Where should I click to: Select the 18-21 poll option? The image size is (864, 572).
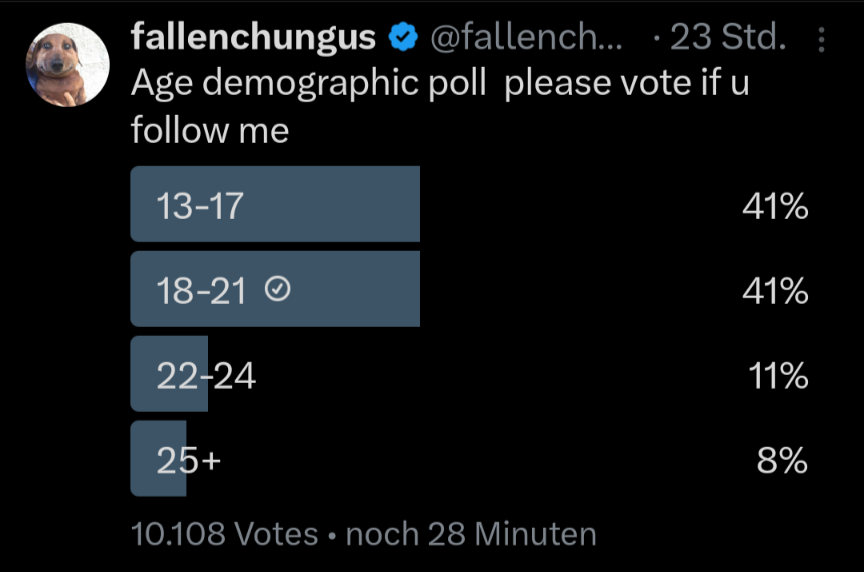coord(200,290)
